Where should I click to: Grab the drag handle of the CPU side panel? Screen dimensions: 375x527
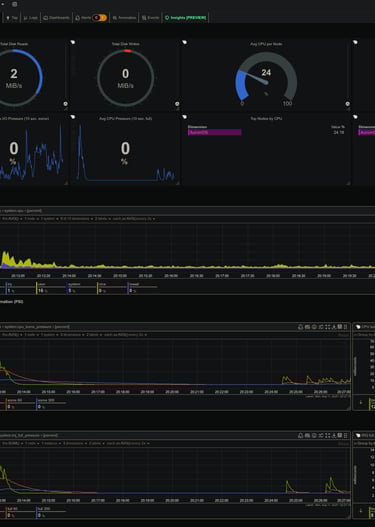point(358,327)
